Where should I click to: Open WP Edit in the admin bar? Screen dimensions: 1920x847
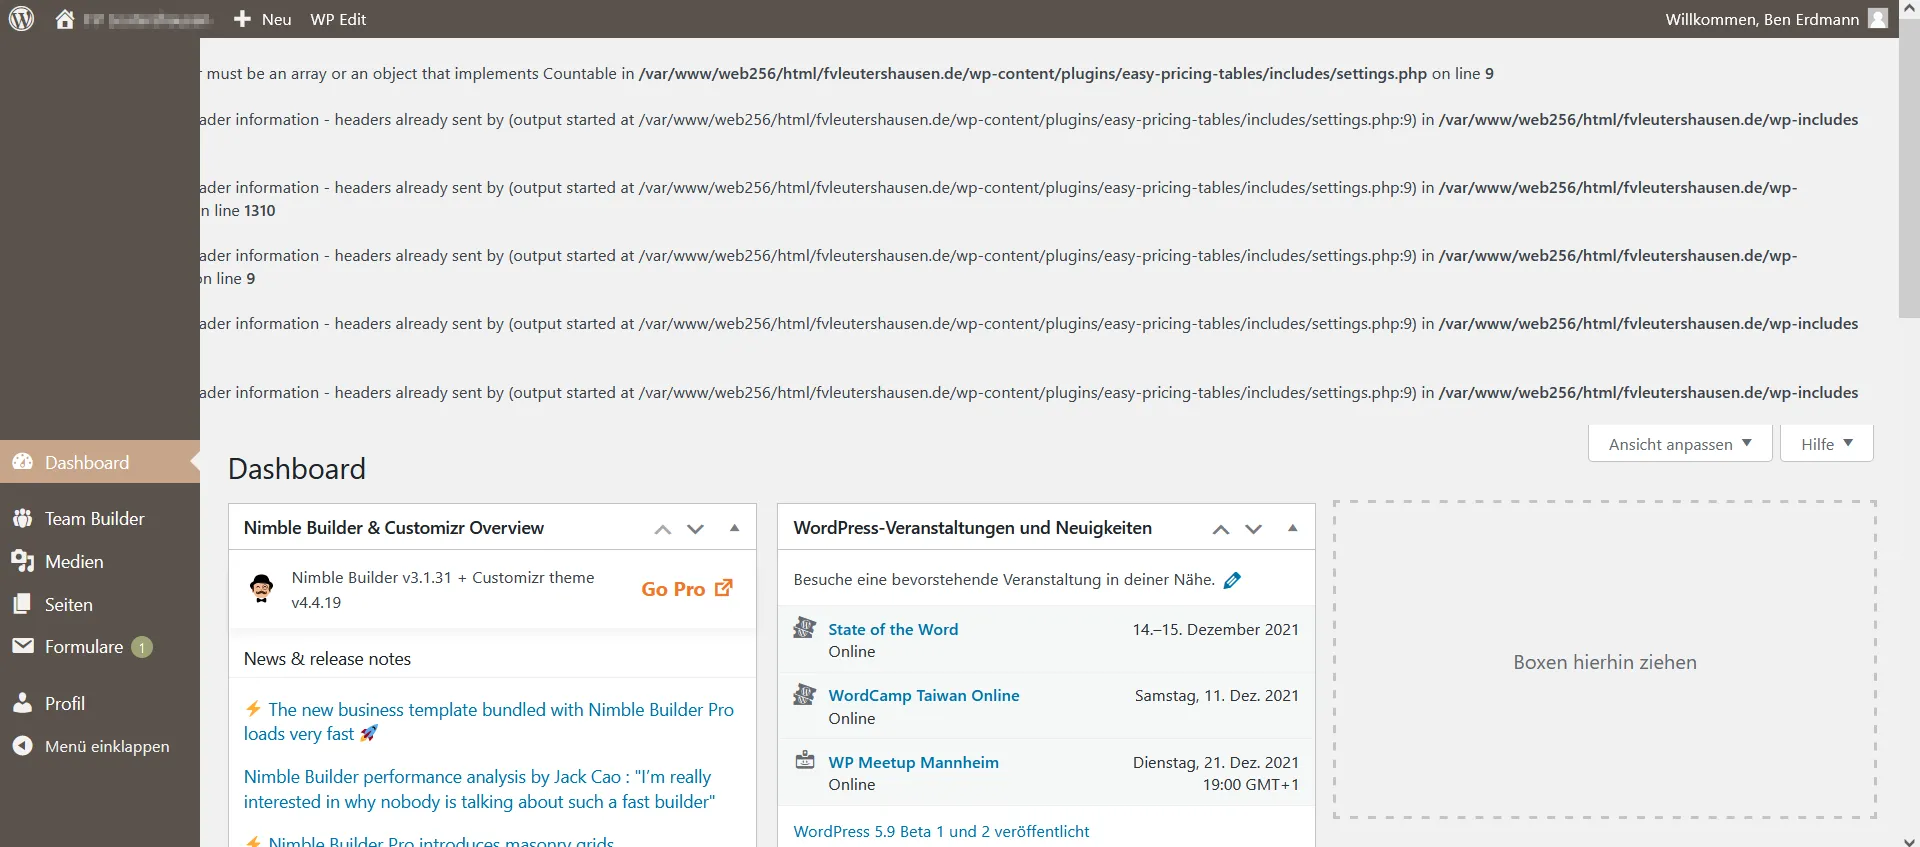tap(338, 19)
